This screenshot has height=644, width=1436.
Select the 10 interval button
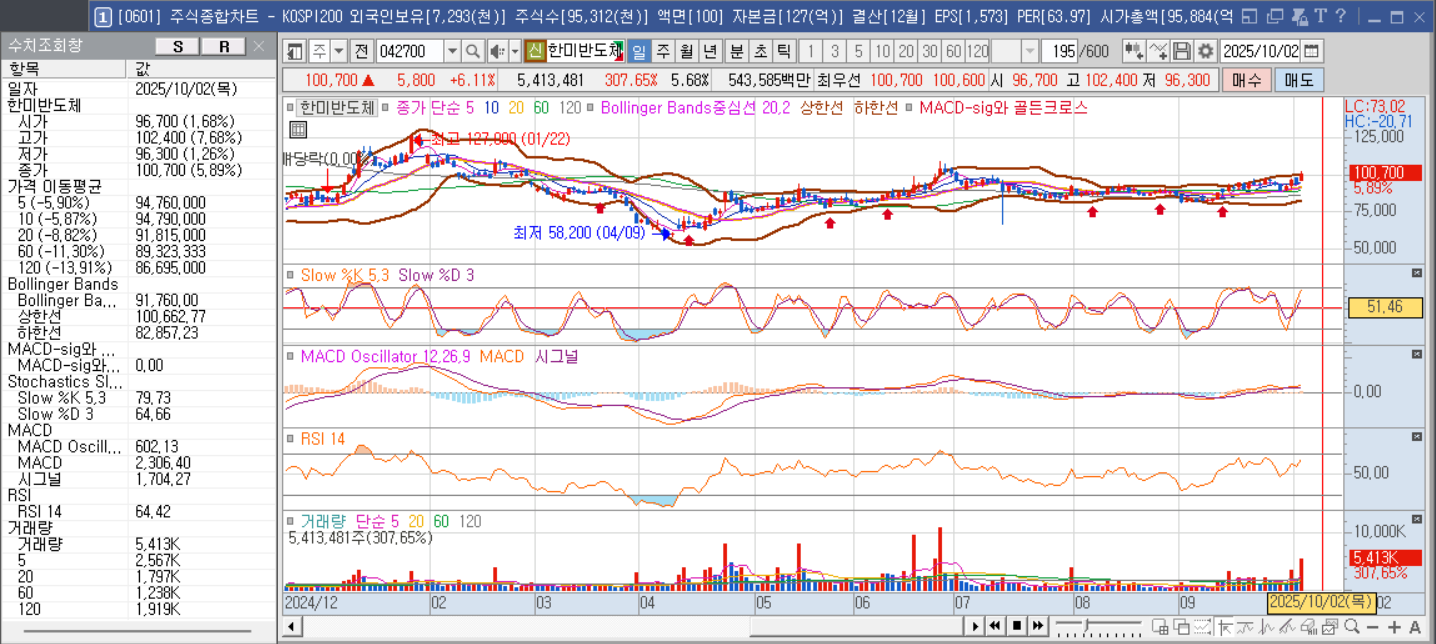[882, 52]
